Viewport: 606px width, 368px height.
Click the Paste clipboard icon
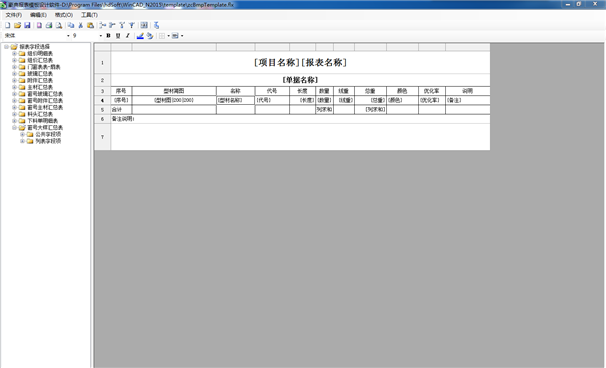click(90, 25)
